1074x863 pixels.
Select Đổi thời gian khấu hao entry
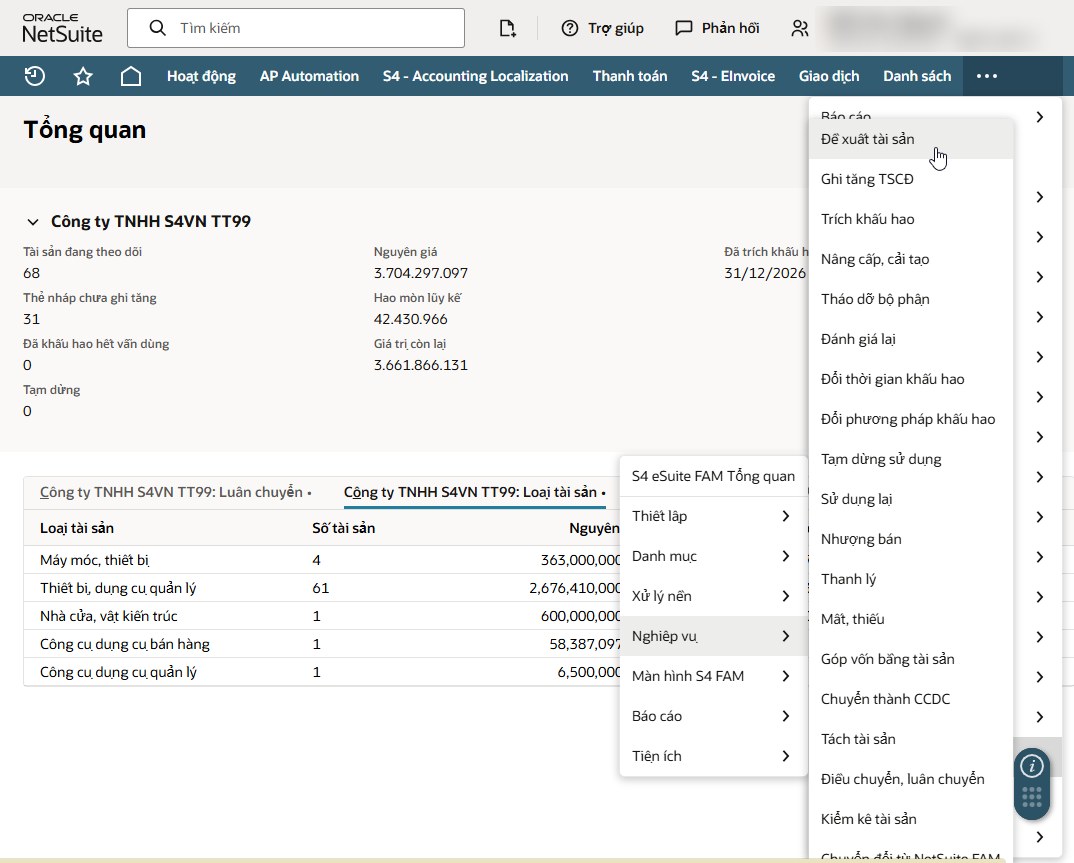(910, 379)
